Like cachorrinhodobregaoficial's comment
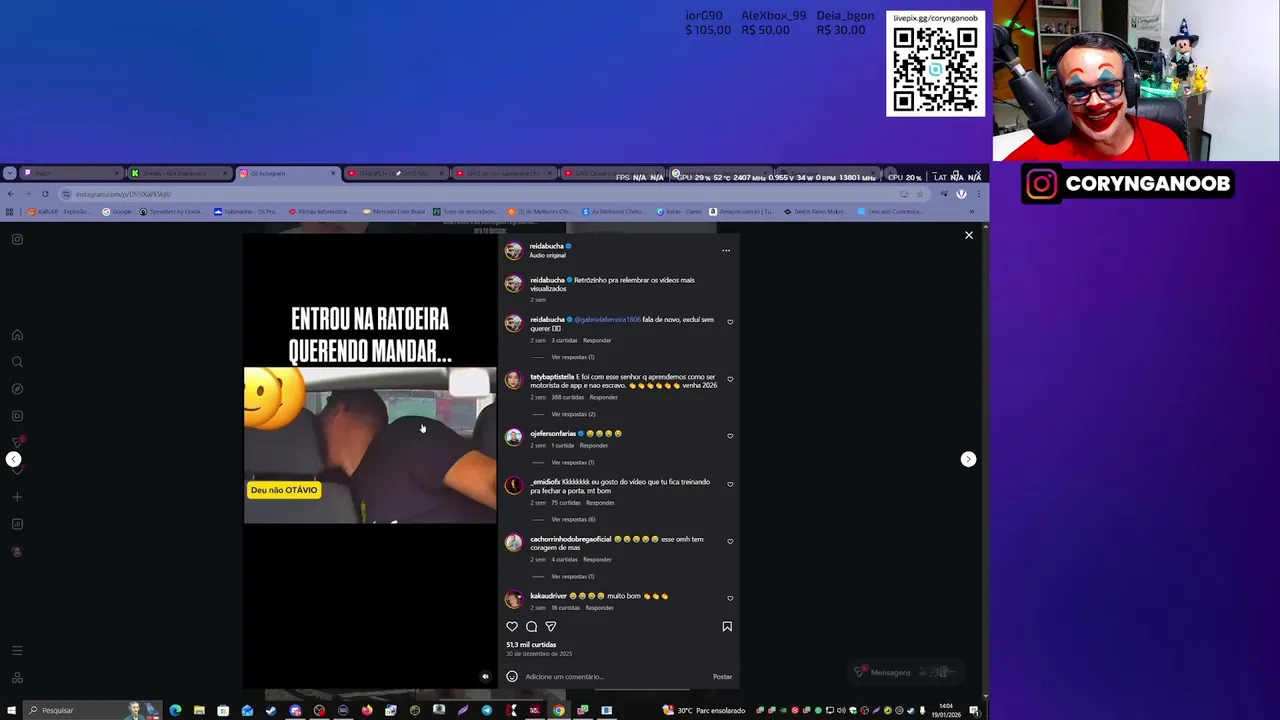This screenshot has height=720, width=1280. [x=730, y=541]
